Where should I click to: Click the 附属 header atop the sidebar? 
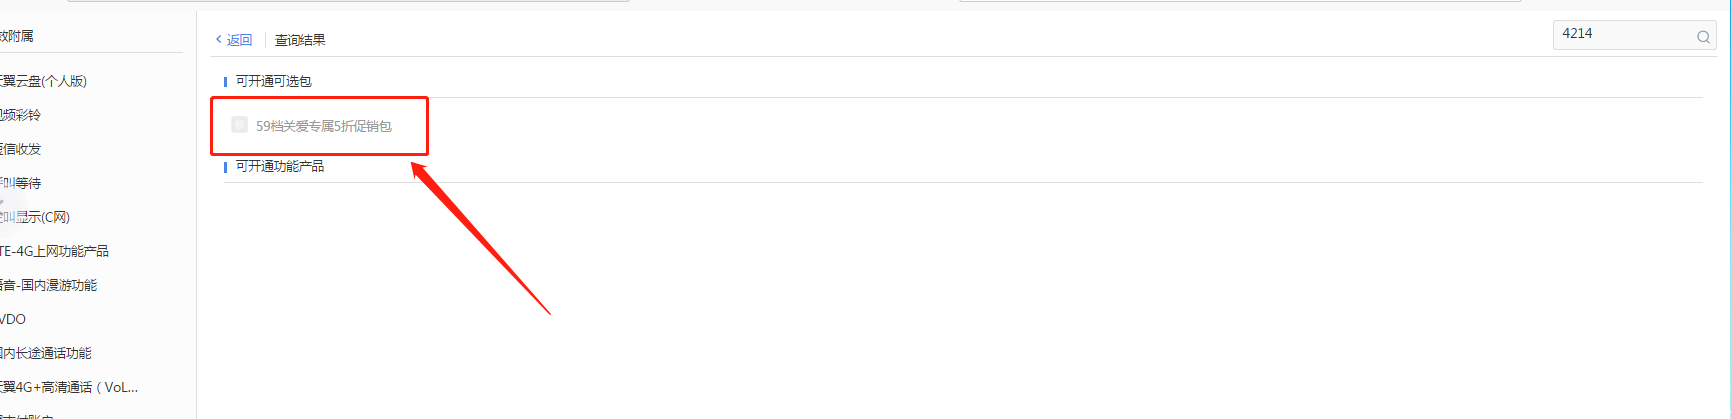[x=16, y=36]
